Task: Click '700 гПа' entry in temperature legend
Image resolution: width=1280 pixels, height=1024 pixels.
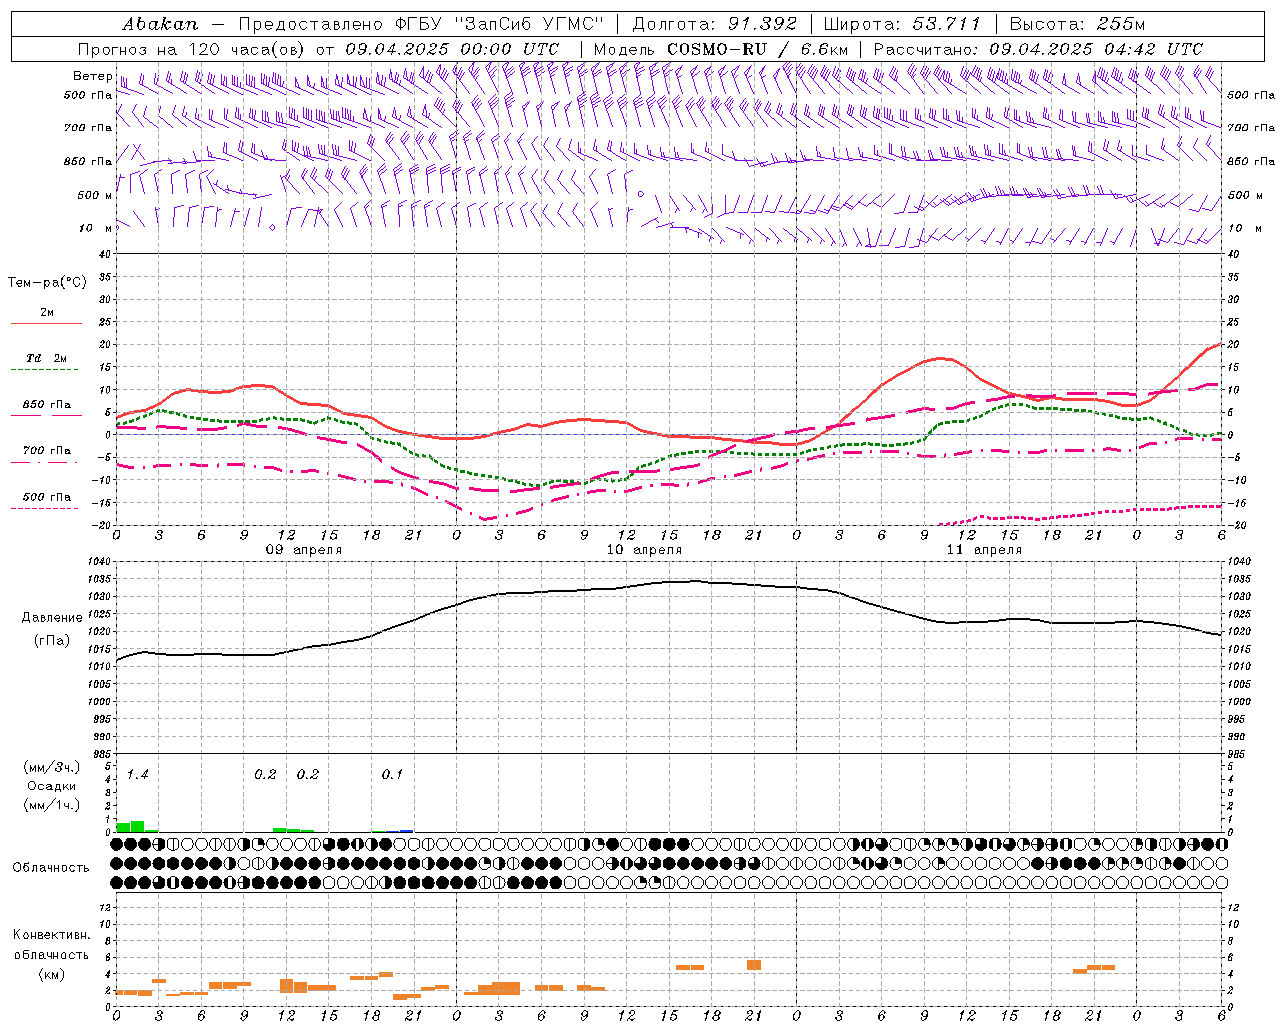Action: [x=47, y=451]
